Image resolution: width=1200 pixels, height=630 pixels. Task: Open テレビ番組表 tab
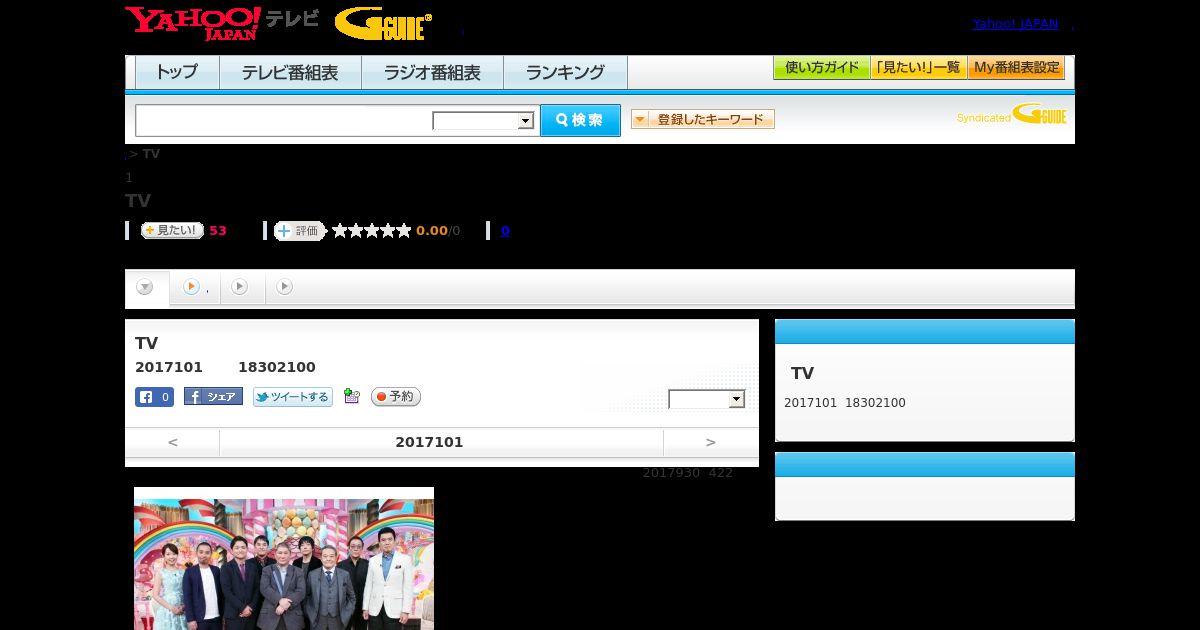[290, 73]
